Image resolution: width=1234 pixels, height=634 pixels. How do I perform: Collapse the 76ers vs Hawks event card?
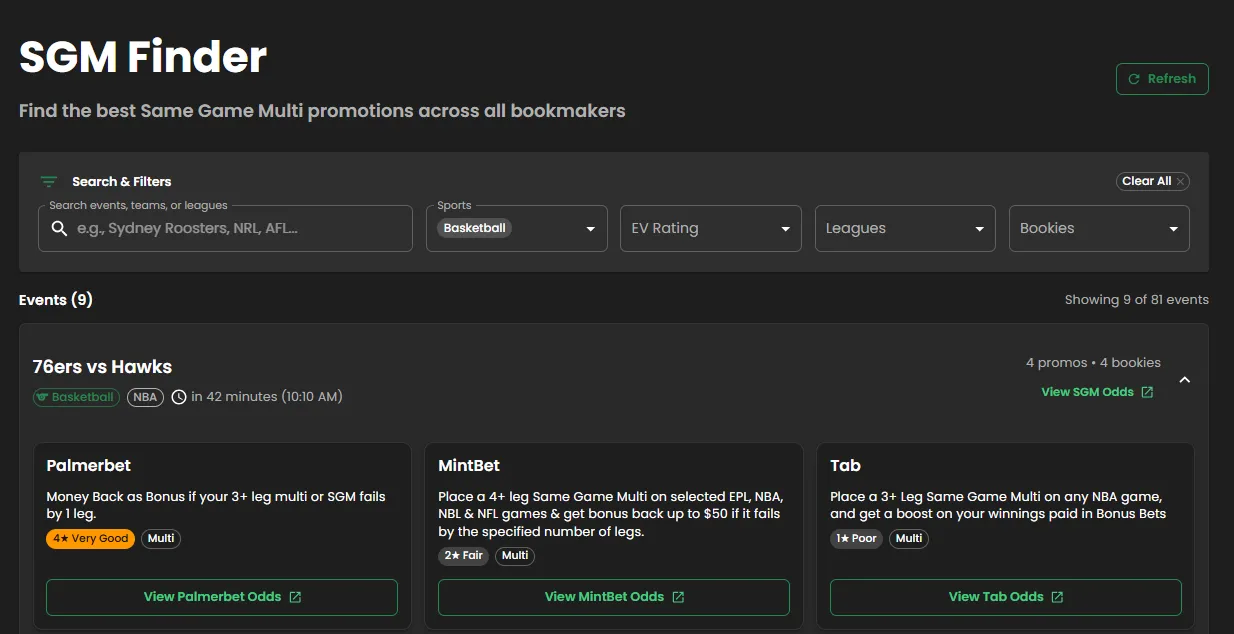[x=1184, y=380]
